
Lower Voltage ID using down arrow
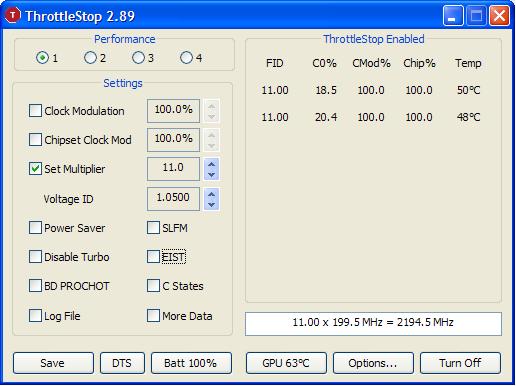click(211, 205)
